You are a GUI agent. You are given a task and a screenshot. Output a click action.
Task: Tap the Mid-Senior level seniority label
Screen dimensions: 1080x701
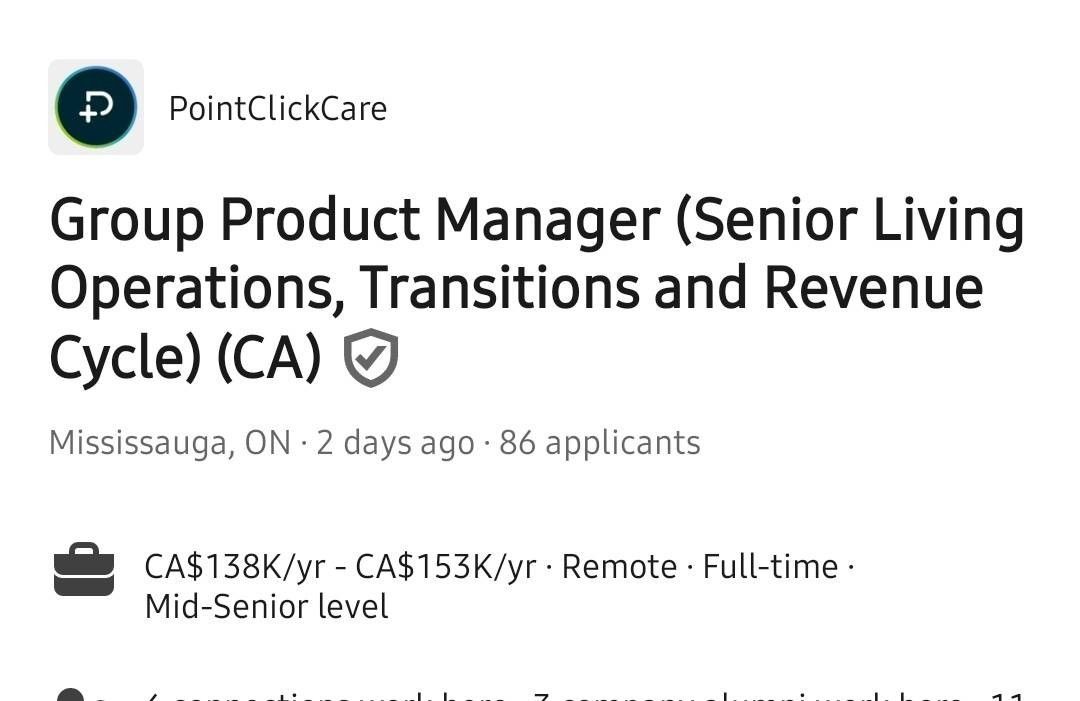267,607
